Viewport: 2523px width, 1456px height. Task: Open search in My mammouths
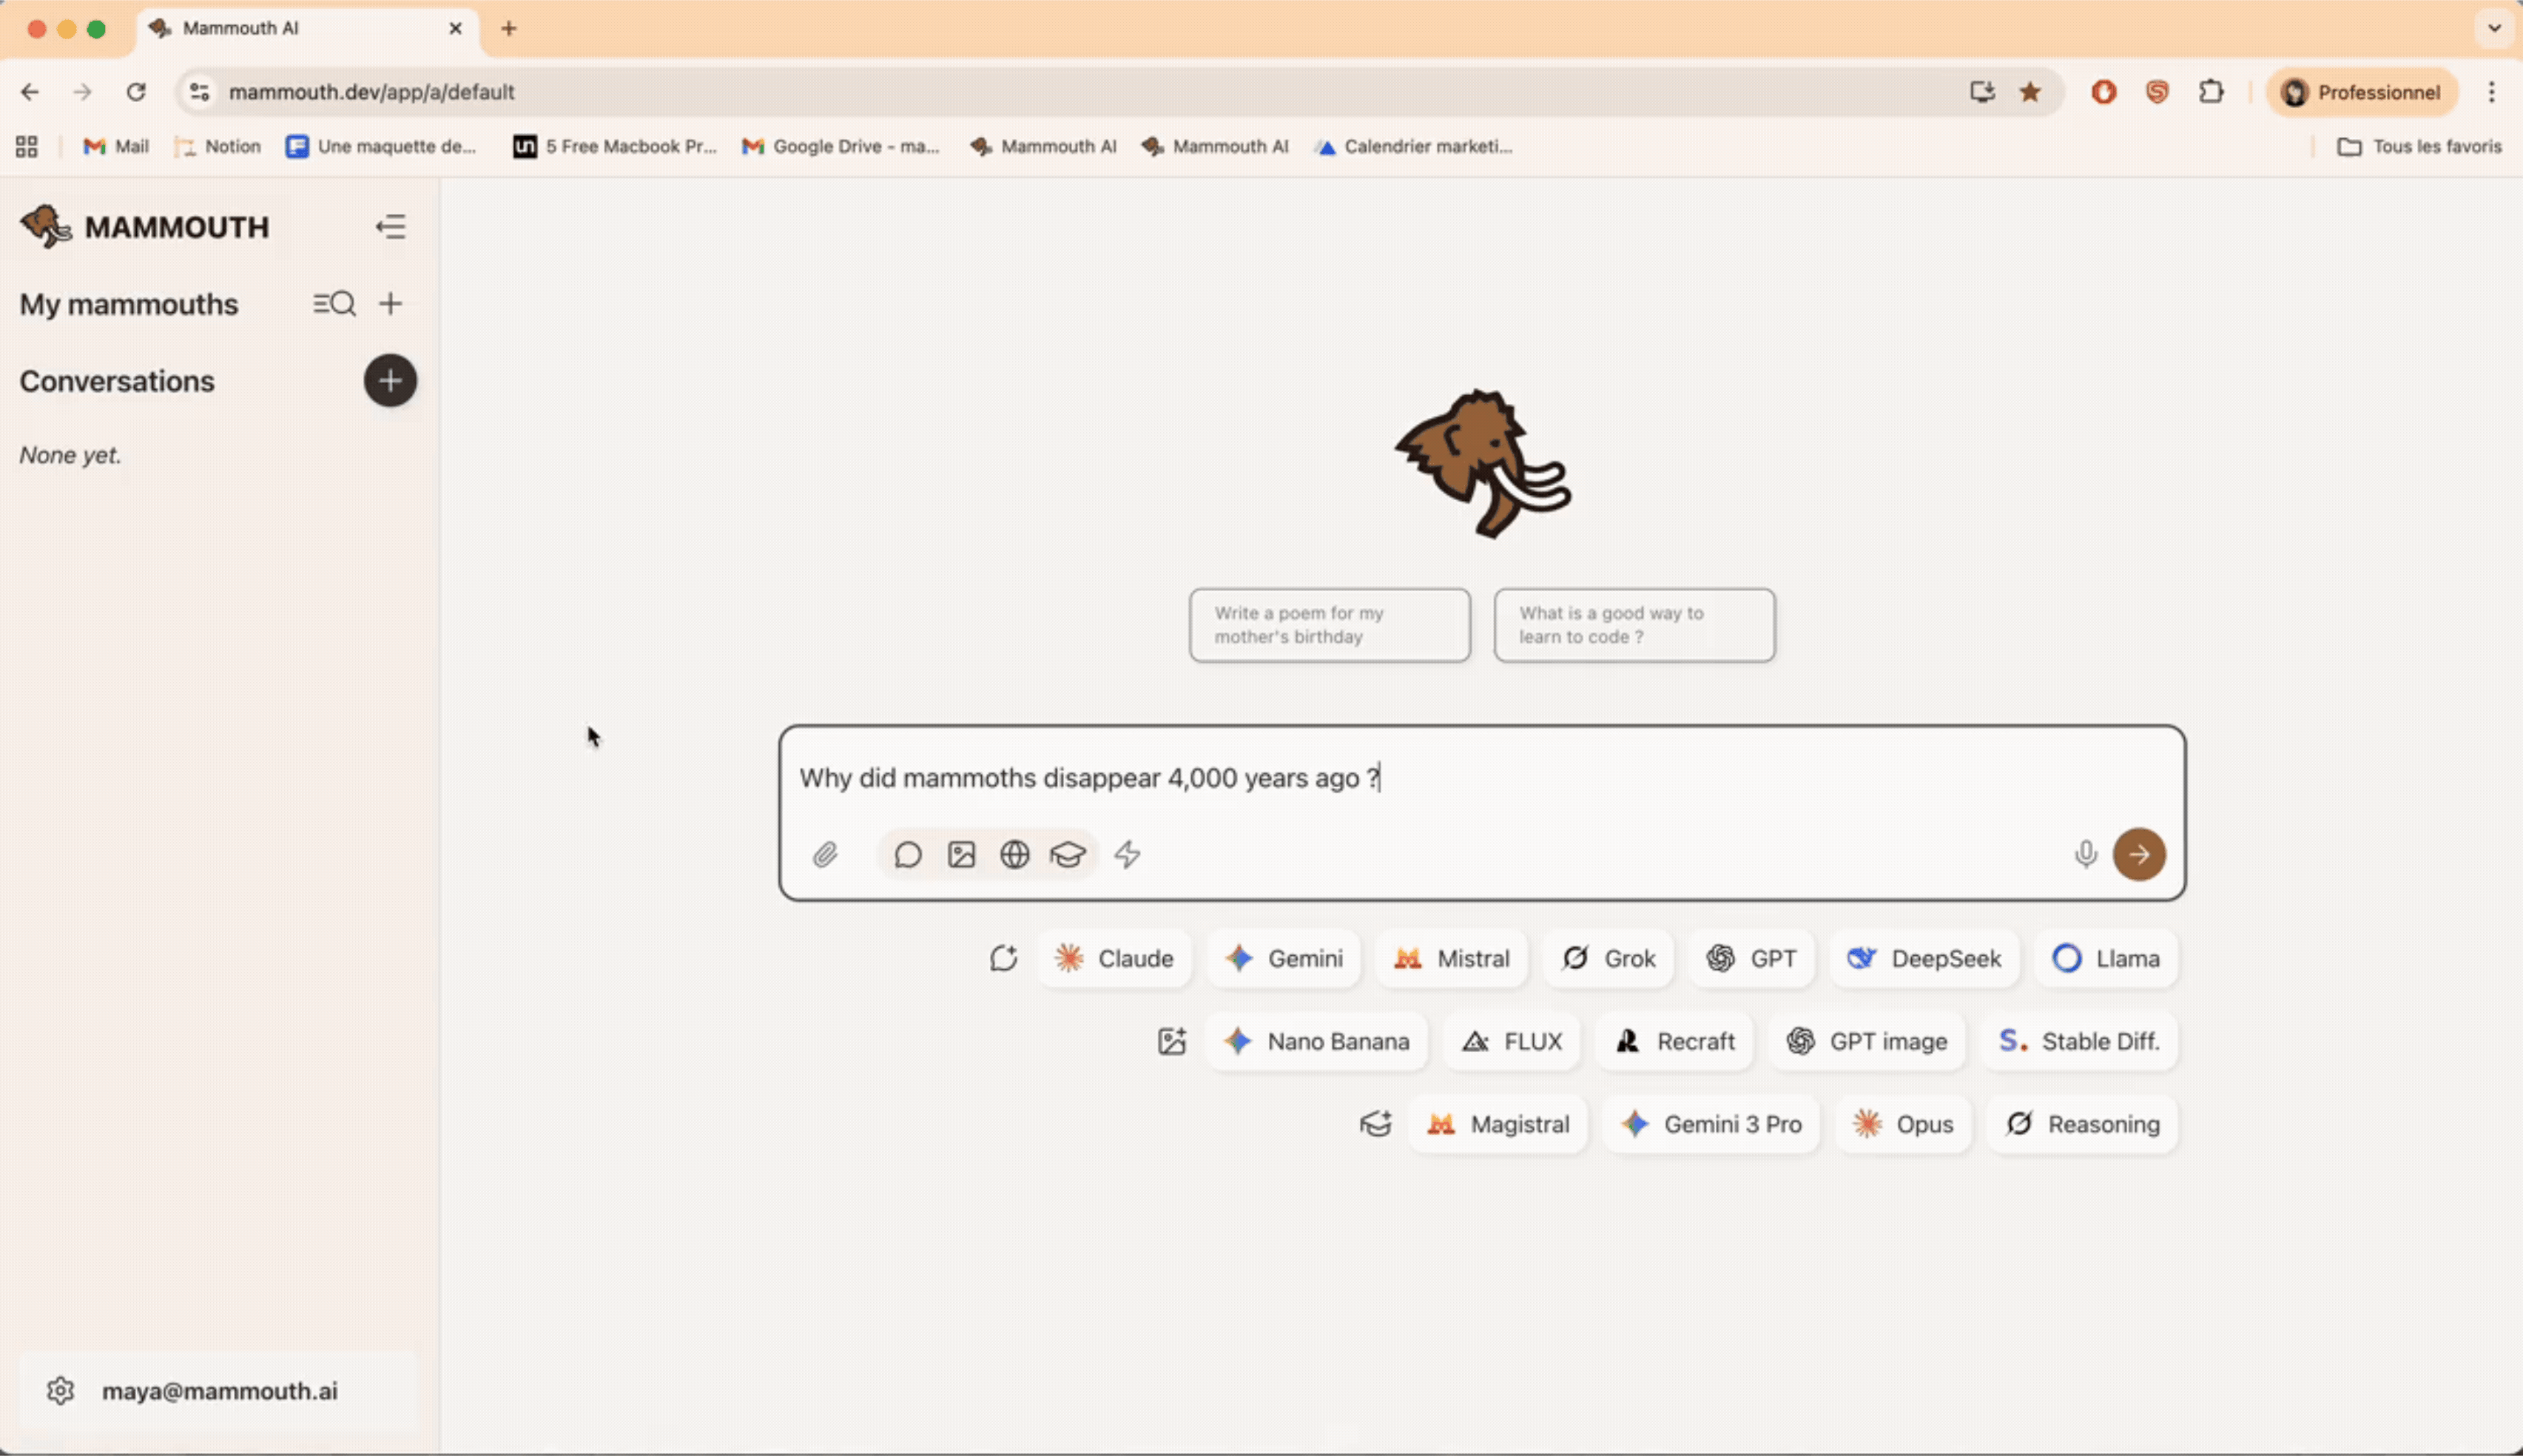pyautogui.click(x=335, y=303)
